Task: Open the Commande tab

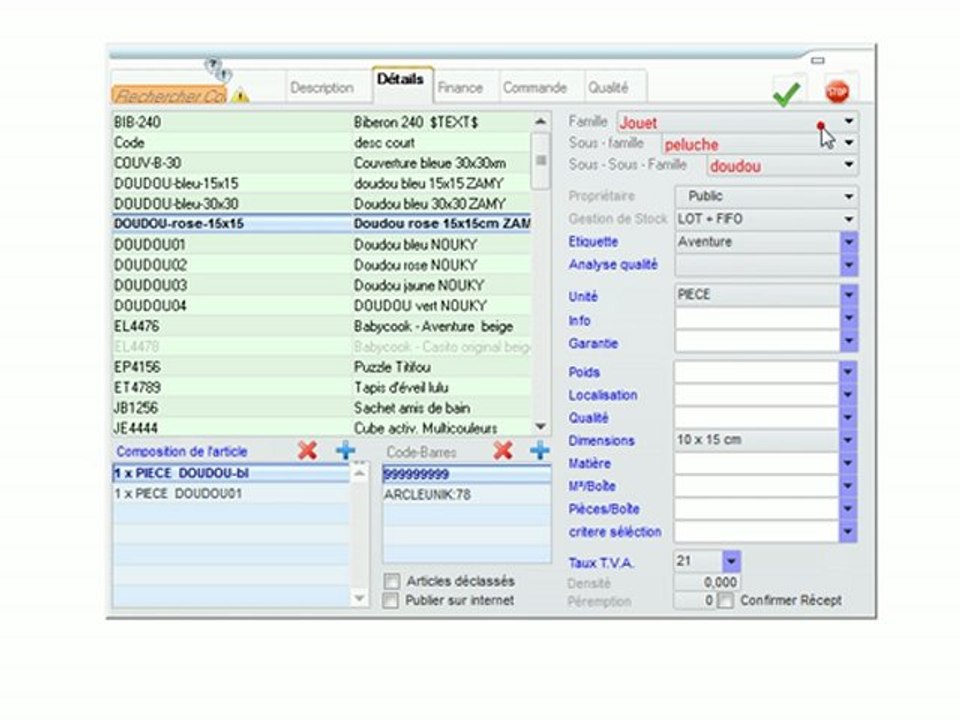Action: click(535, 88)
